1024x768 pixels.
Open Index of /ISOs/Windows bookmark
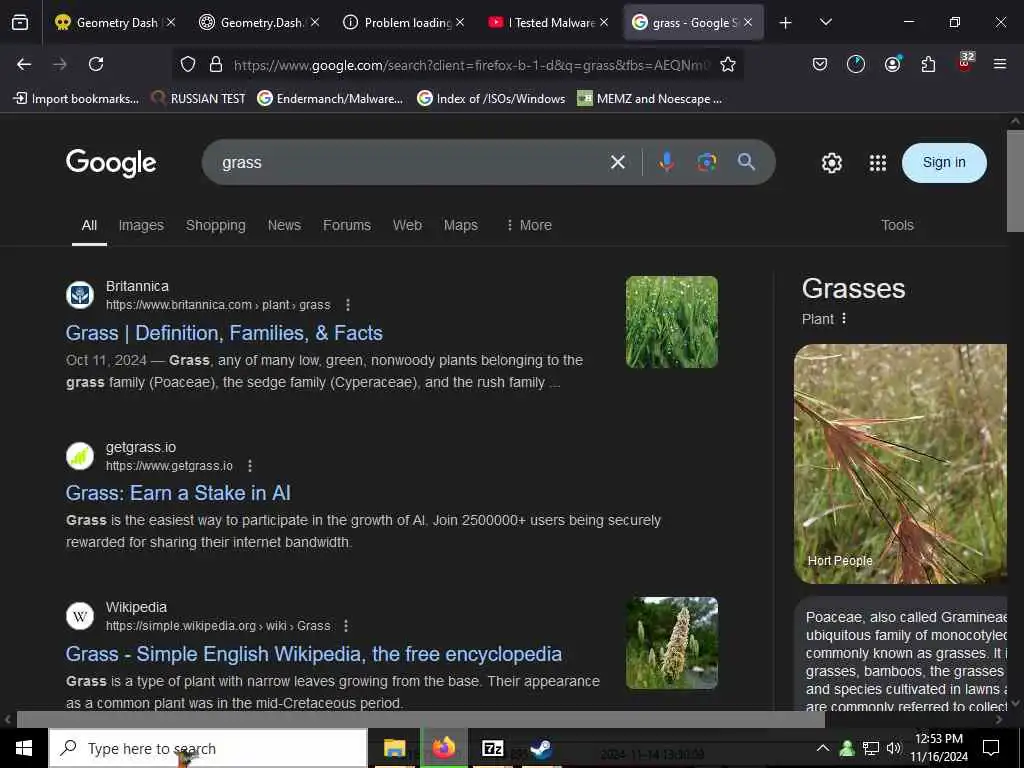[x=491, y=99]
